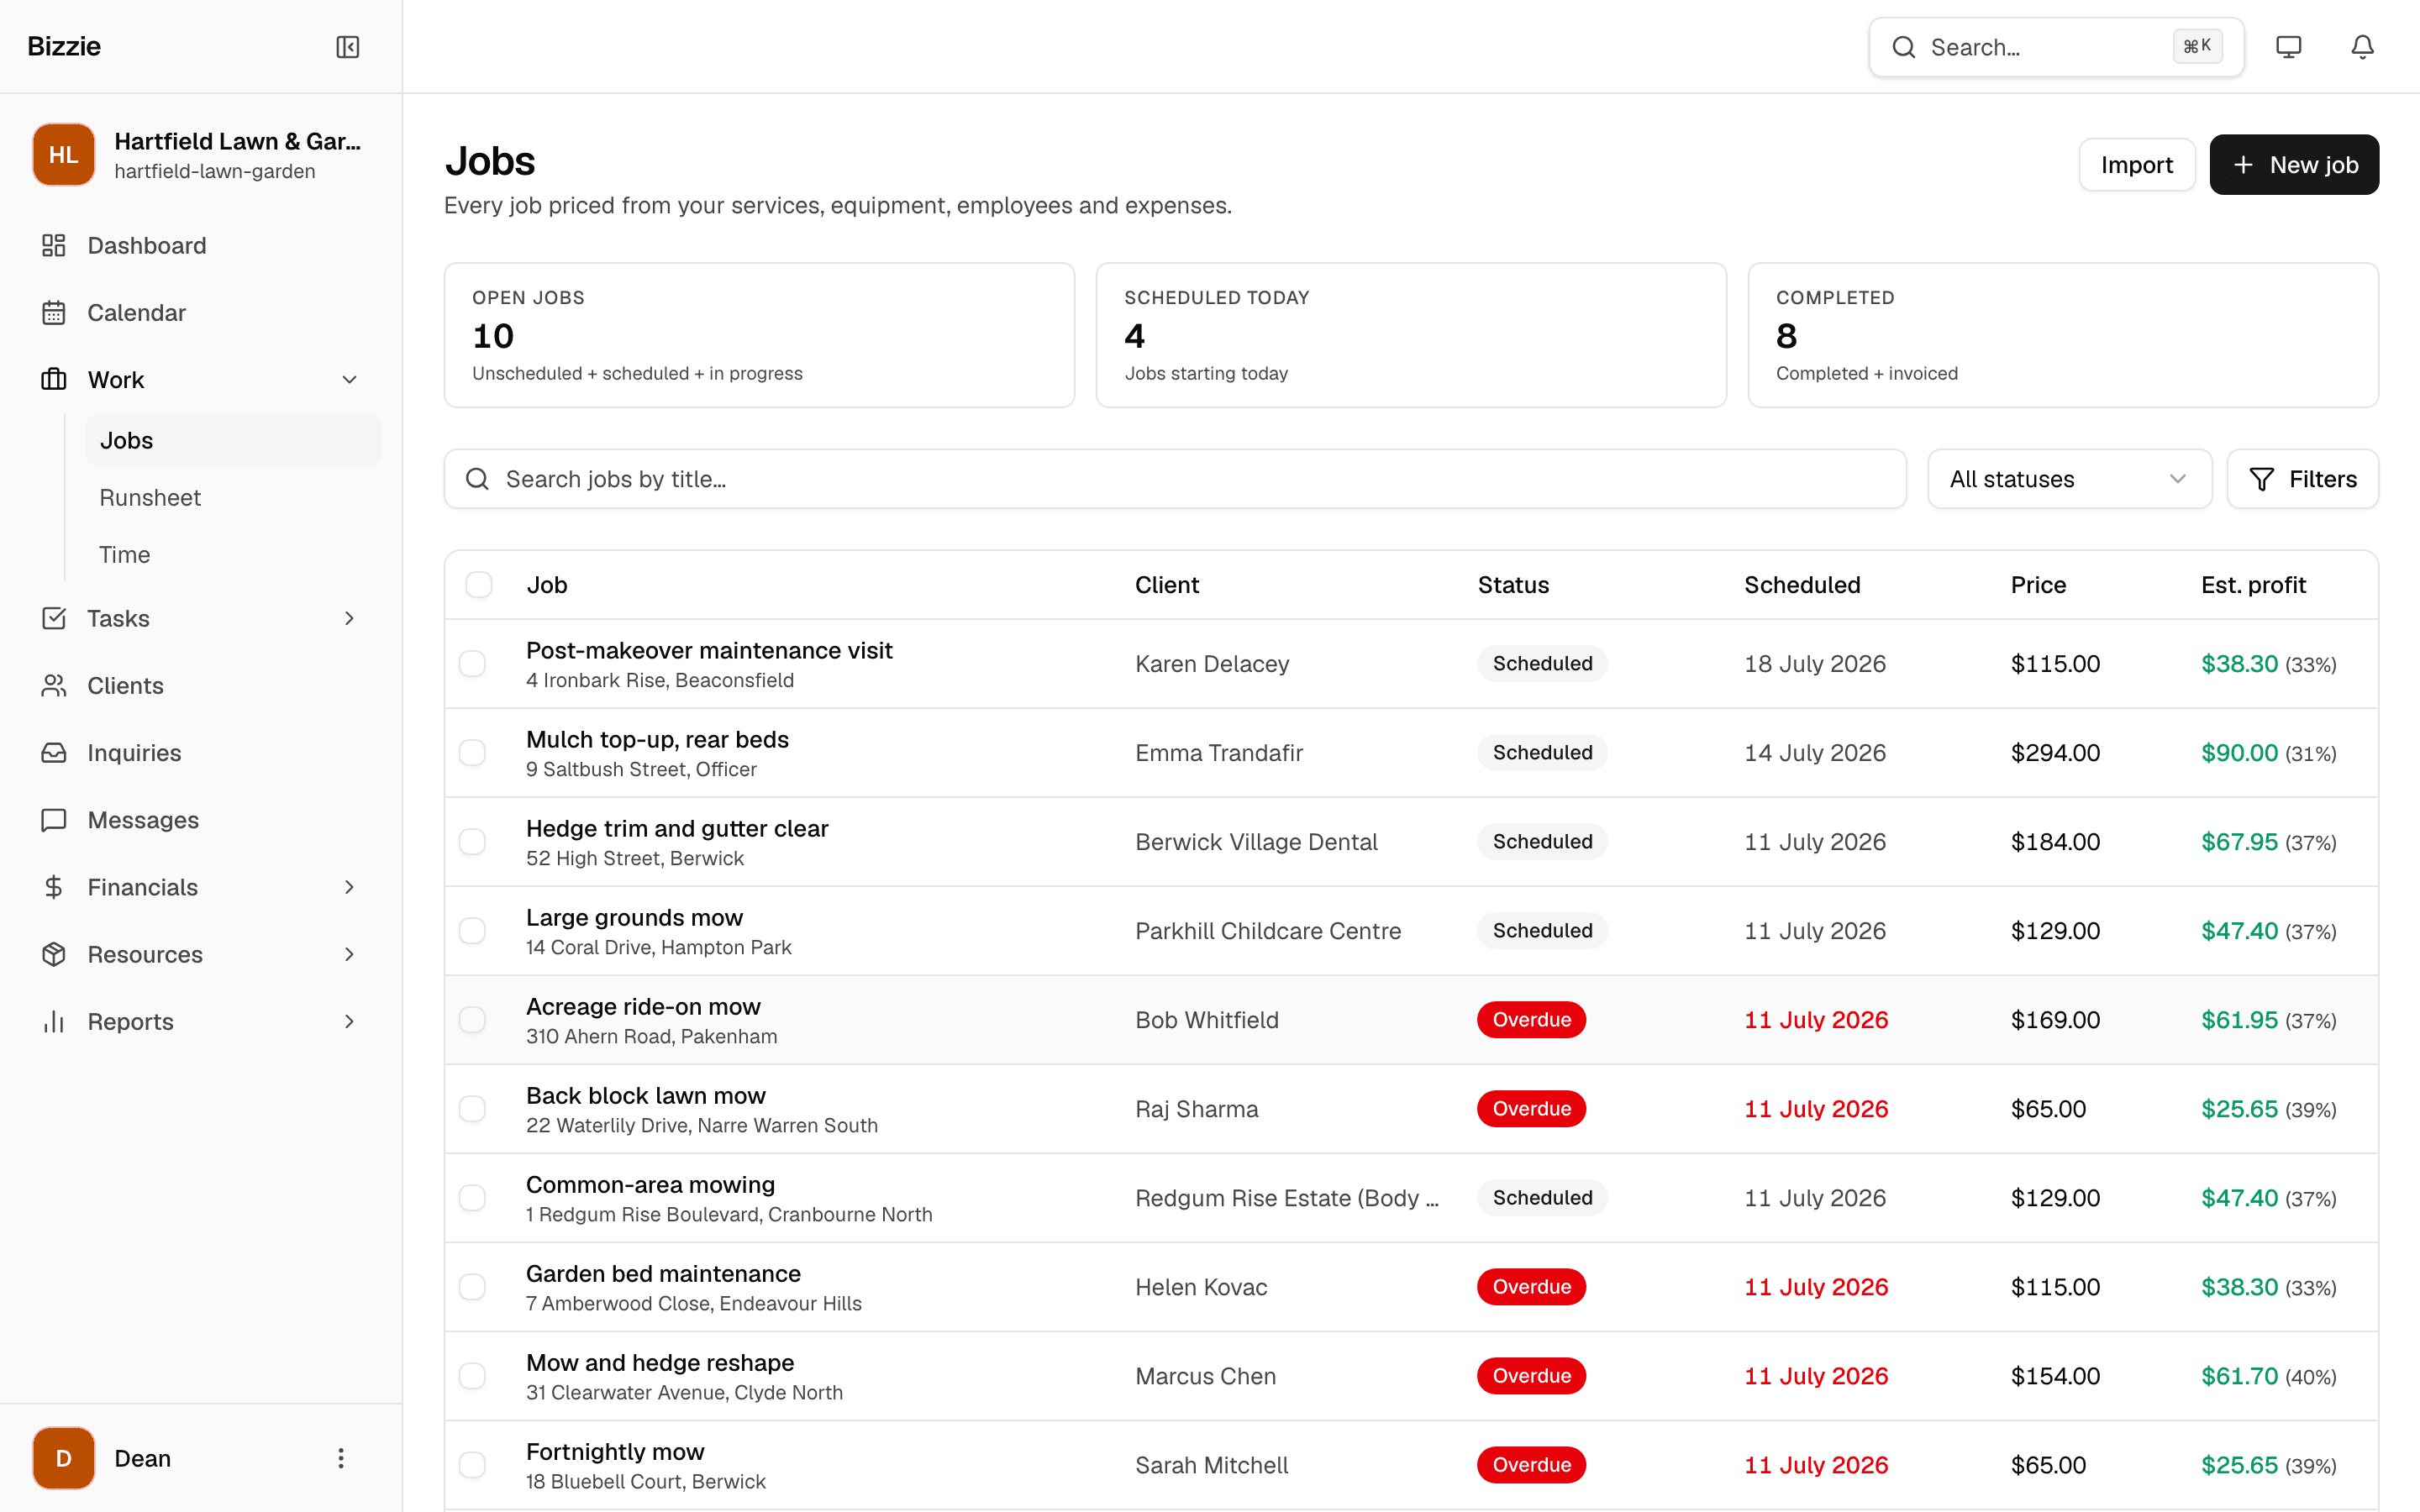Open the Time submenu item

125,554
